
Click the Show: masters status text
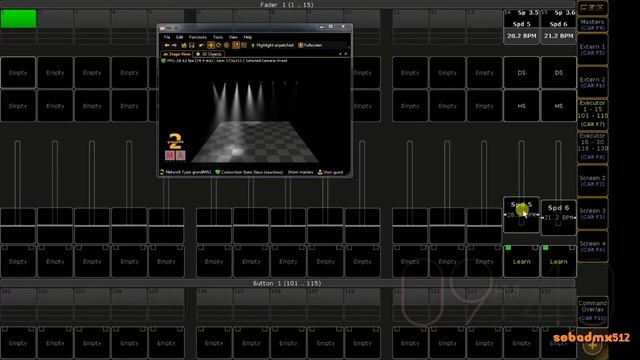pos(300,172)
